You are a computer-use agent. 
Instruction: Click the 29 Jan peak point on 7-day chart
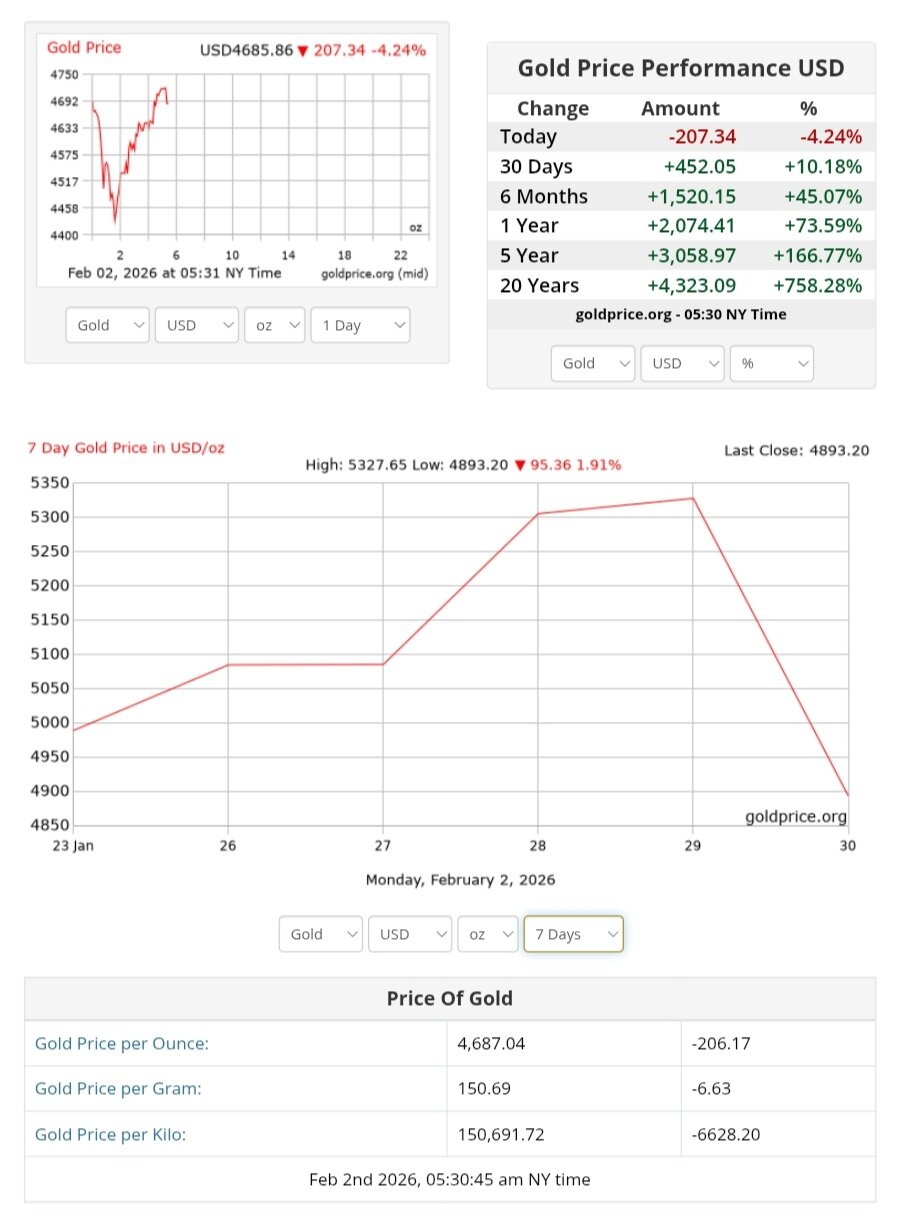point(693,498)
